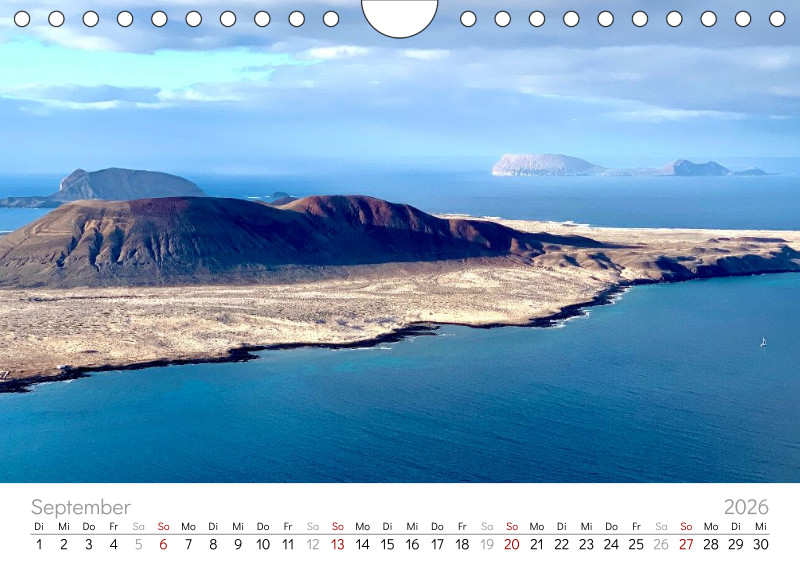
Task: Pick the 20th of September
Action: (x=511, y=545)
